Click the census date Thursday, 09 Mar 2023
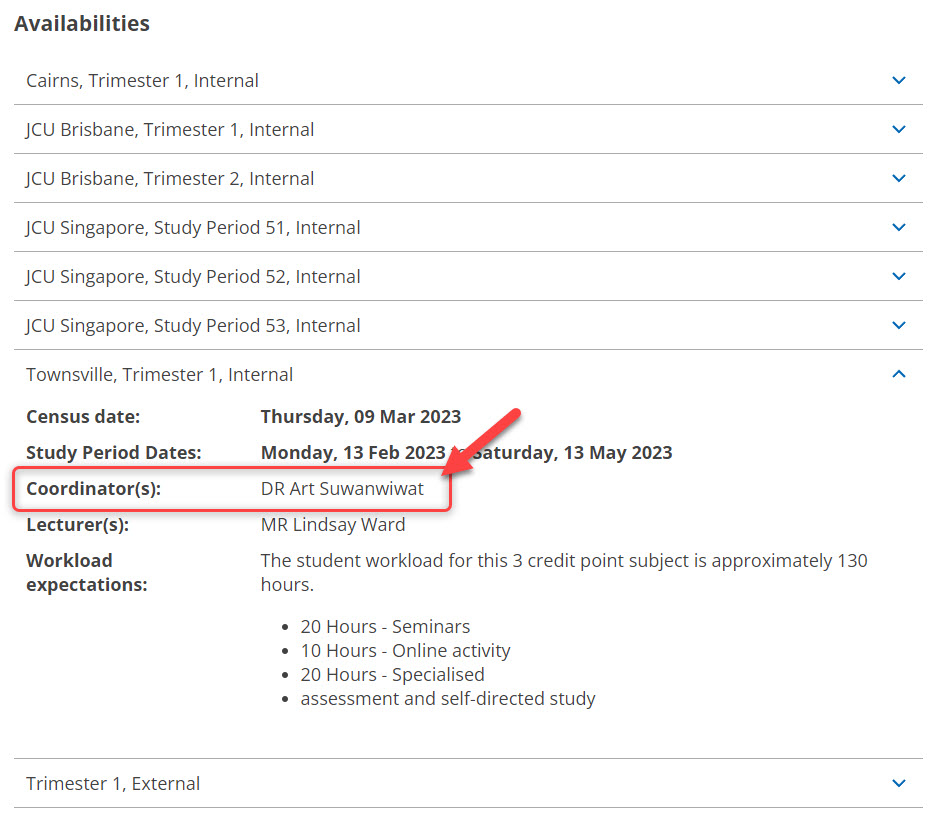 click(x=361, y=416)
